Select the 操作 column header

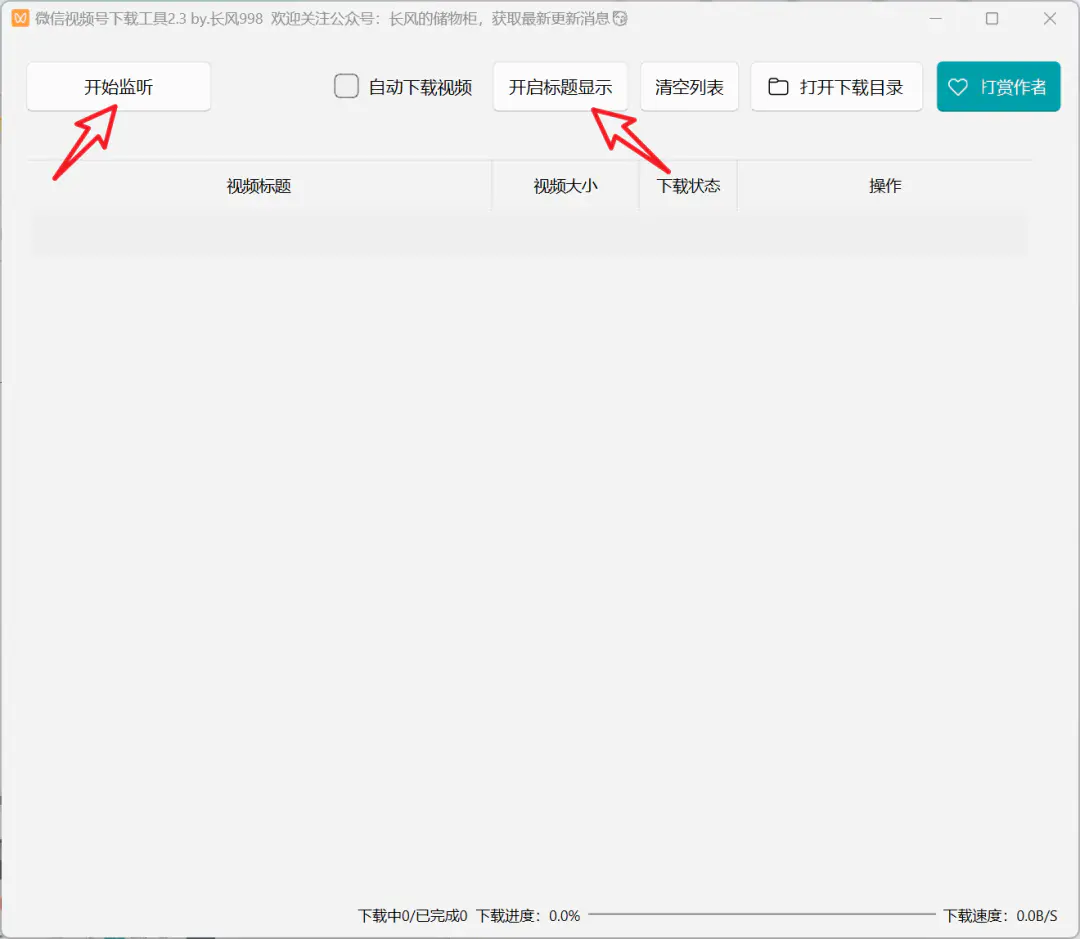884,186
